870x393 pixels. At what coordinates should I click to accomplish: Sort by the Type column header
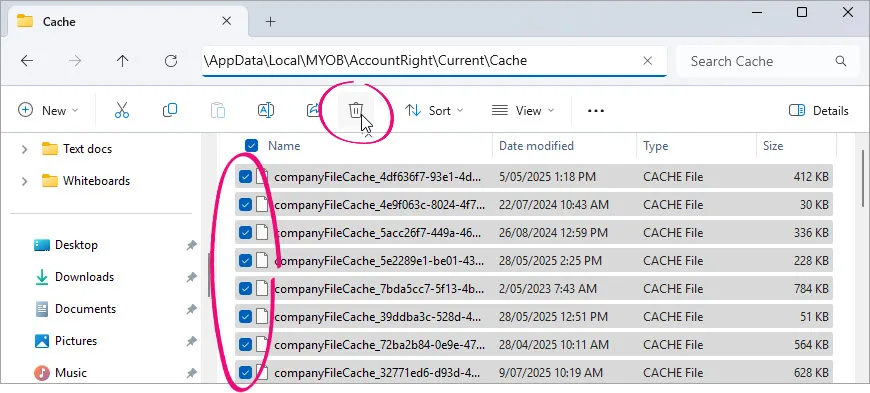point(655,146)
